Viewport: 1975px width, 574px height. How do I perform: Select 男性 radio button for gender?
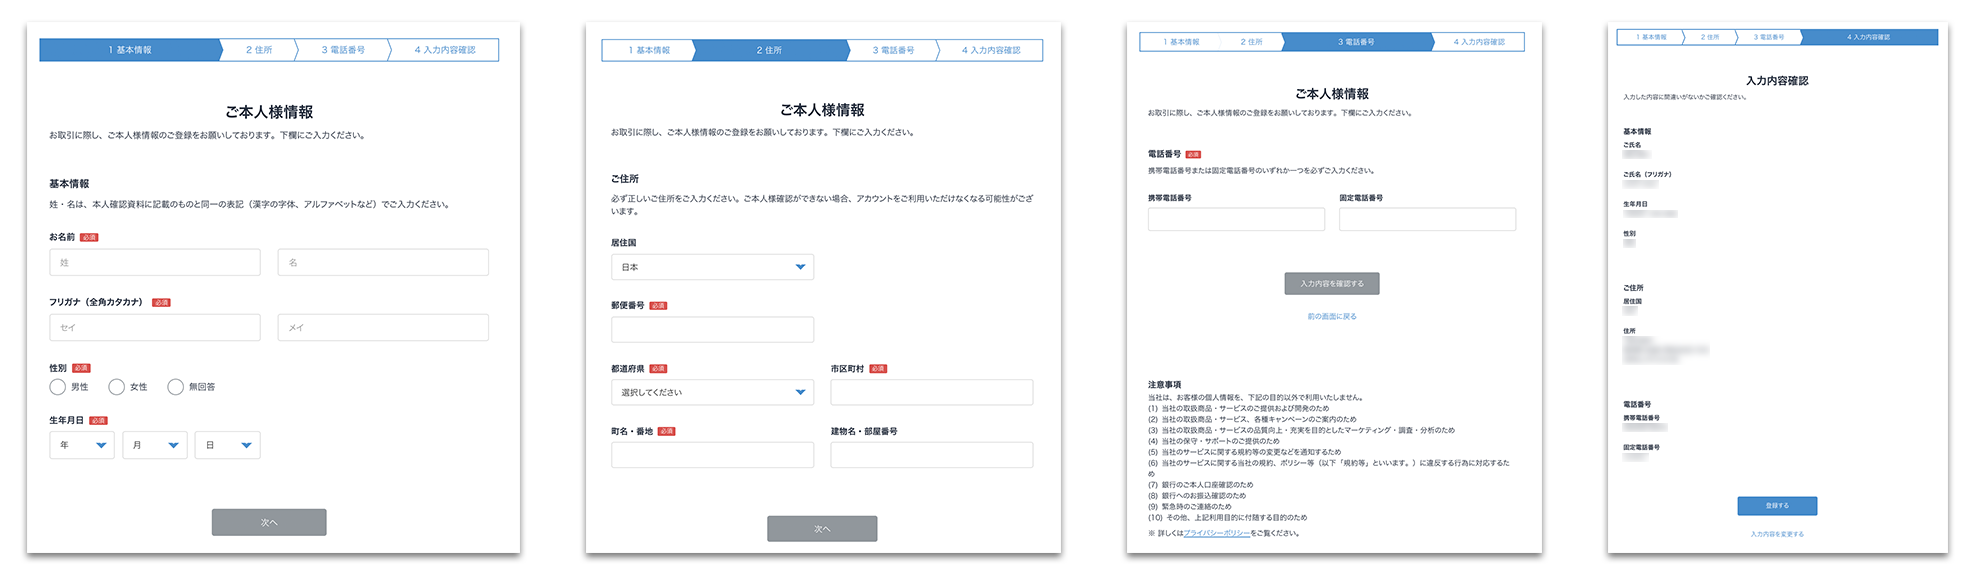click(58, 387)
